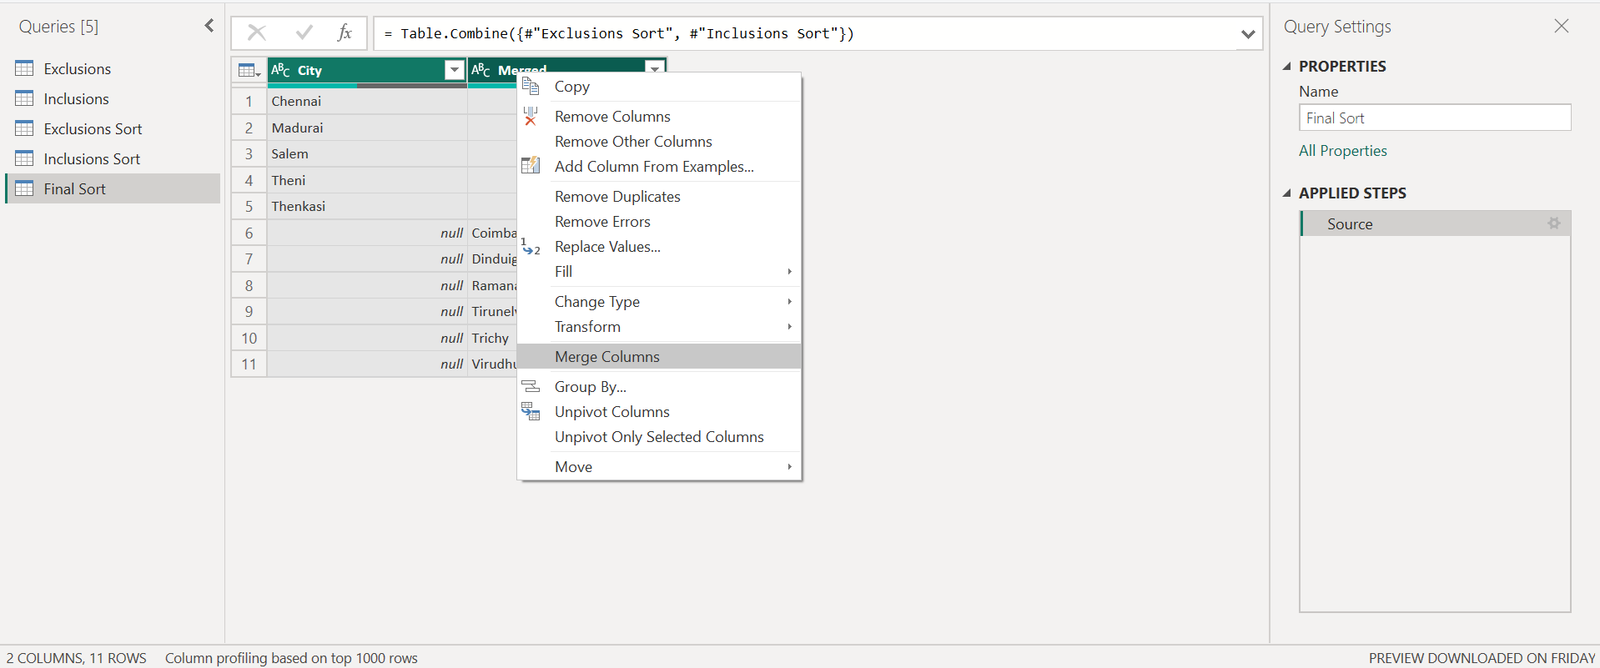The image size is (1600, 668).
Task: Open Source step settings gear
Action: [x=1554, y=223]
